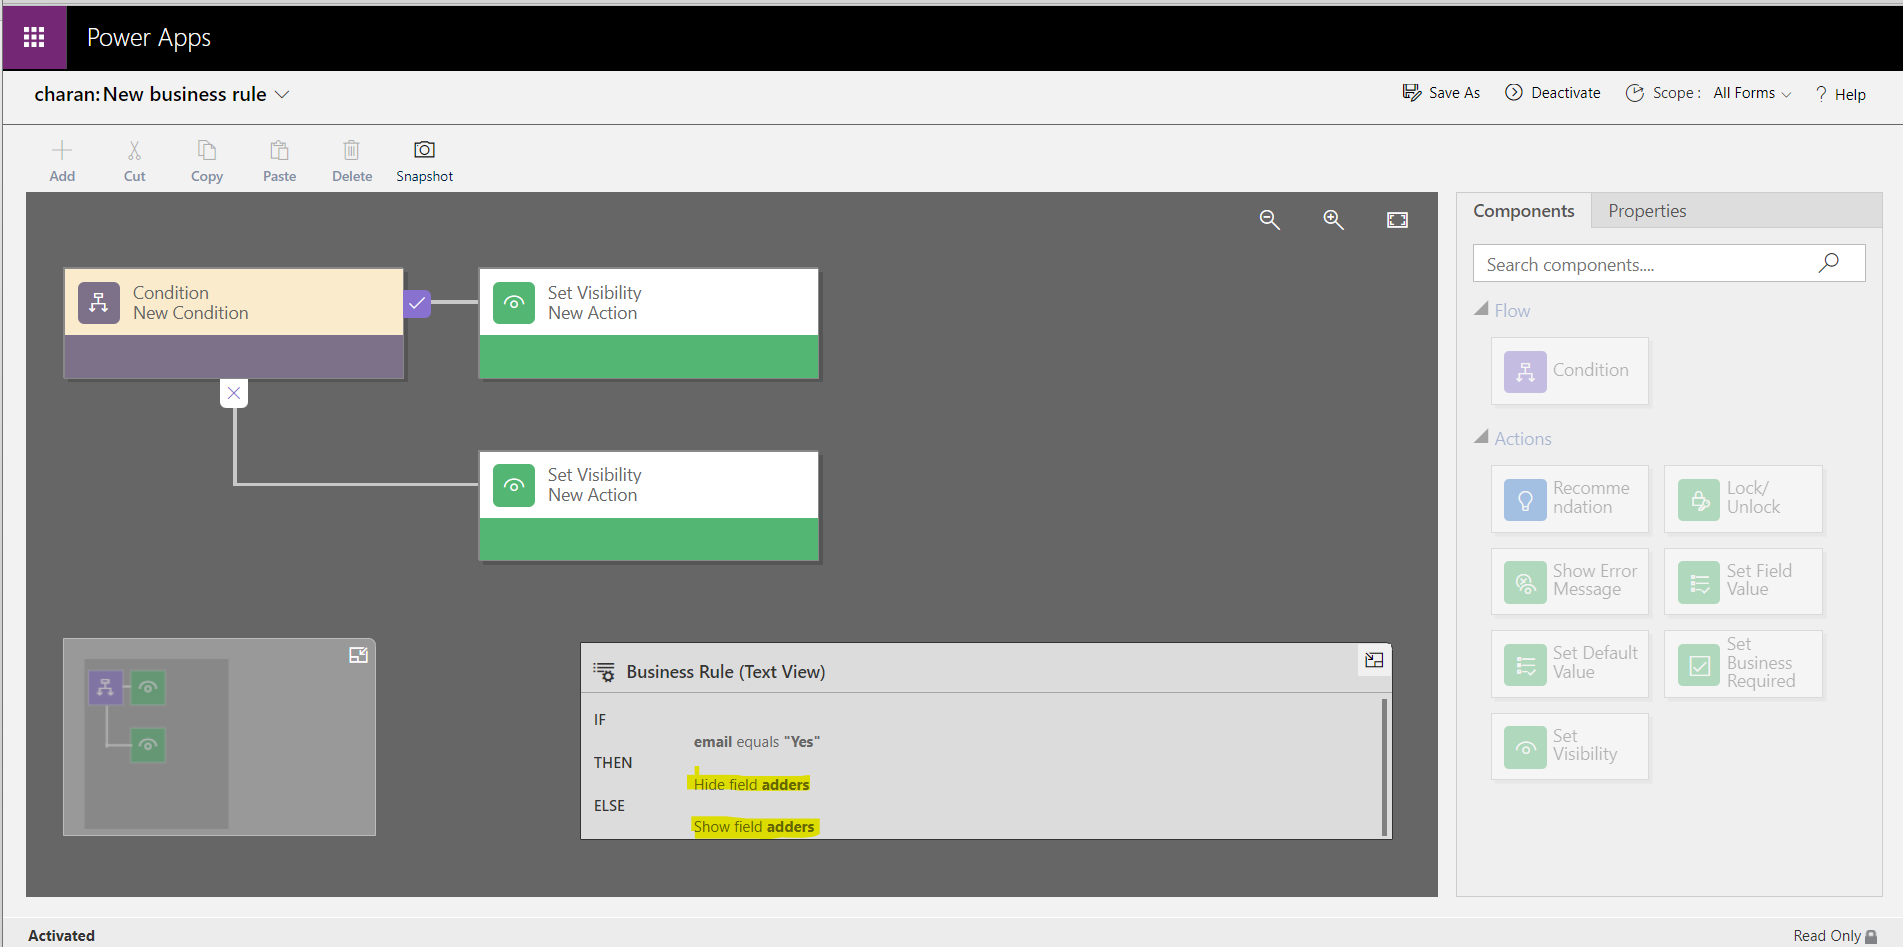This screenshot has width=1903, height=947.
Task: Click the condition false X connector
Action: point(234,393)
